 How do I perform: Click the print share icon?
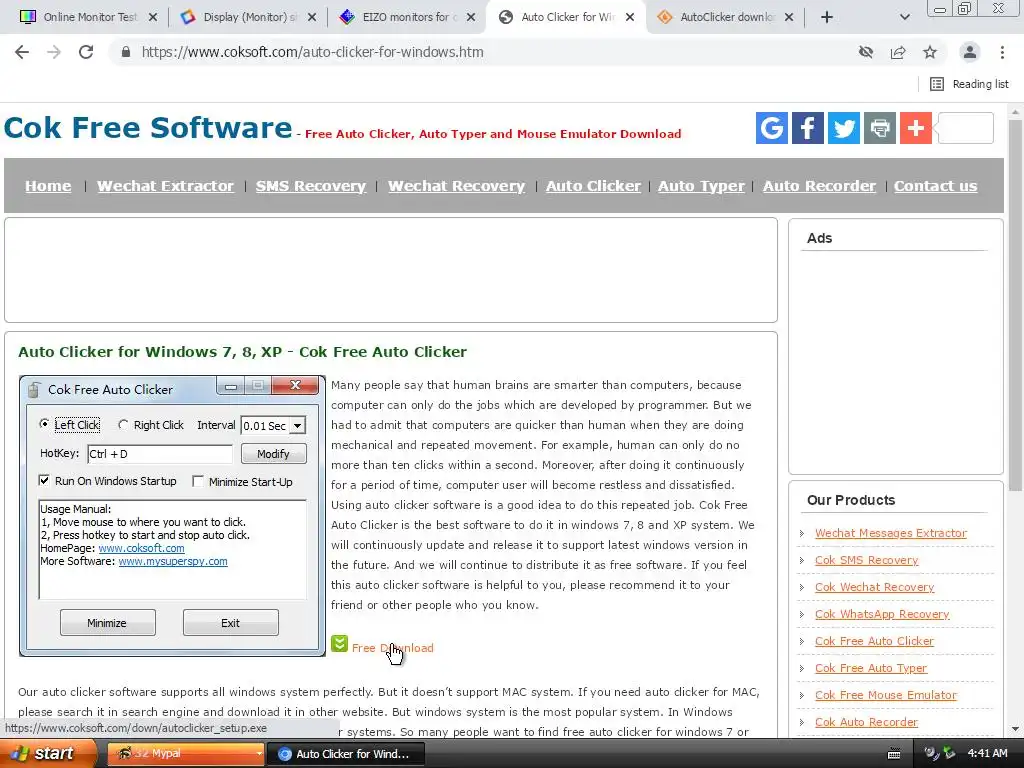tap(880, 127)
